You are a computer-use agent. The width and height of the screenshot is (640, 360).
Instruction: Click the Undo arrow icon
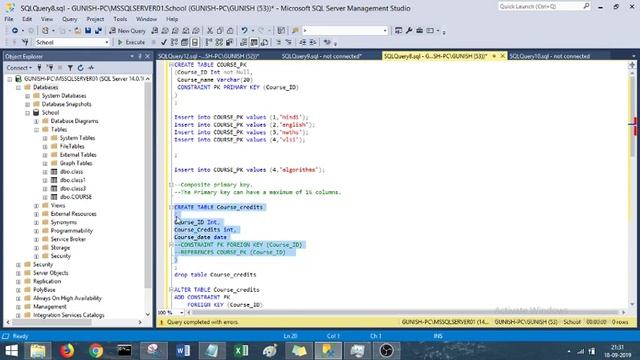244,31
